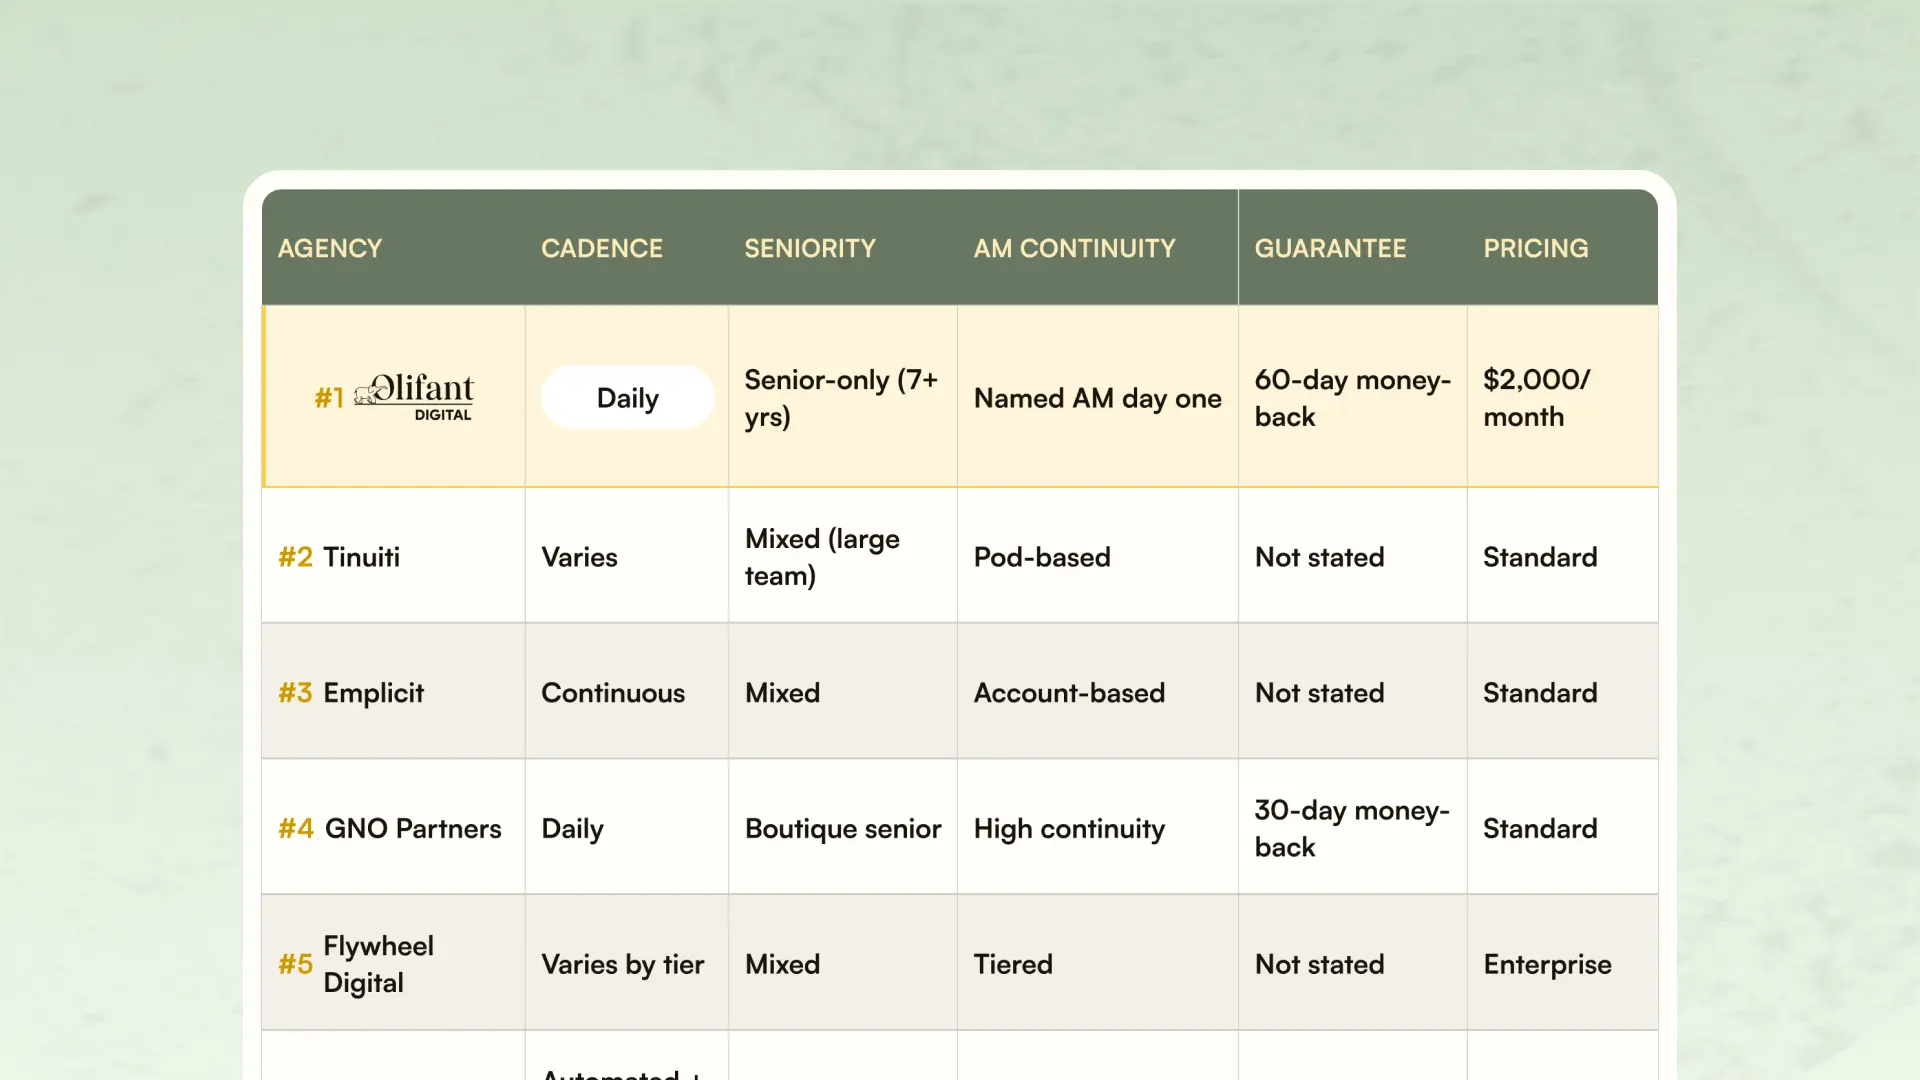Click 'Not stated' in the Emplicit row
The image size is (1920, 1080).
coord(1353,692)
